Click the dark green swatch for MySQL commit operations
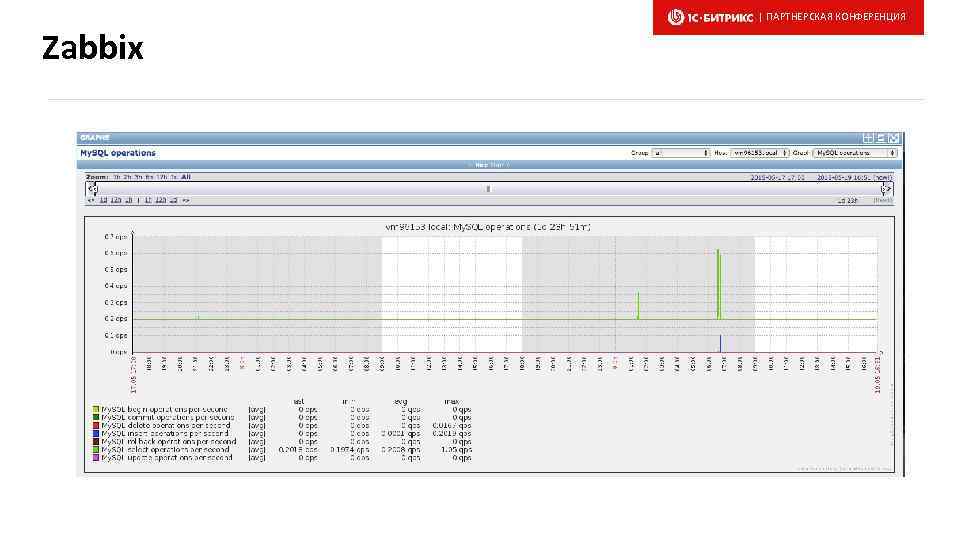Image resolution: width=960 pixels, height=540 pixels. coord(96,417)
